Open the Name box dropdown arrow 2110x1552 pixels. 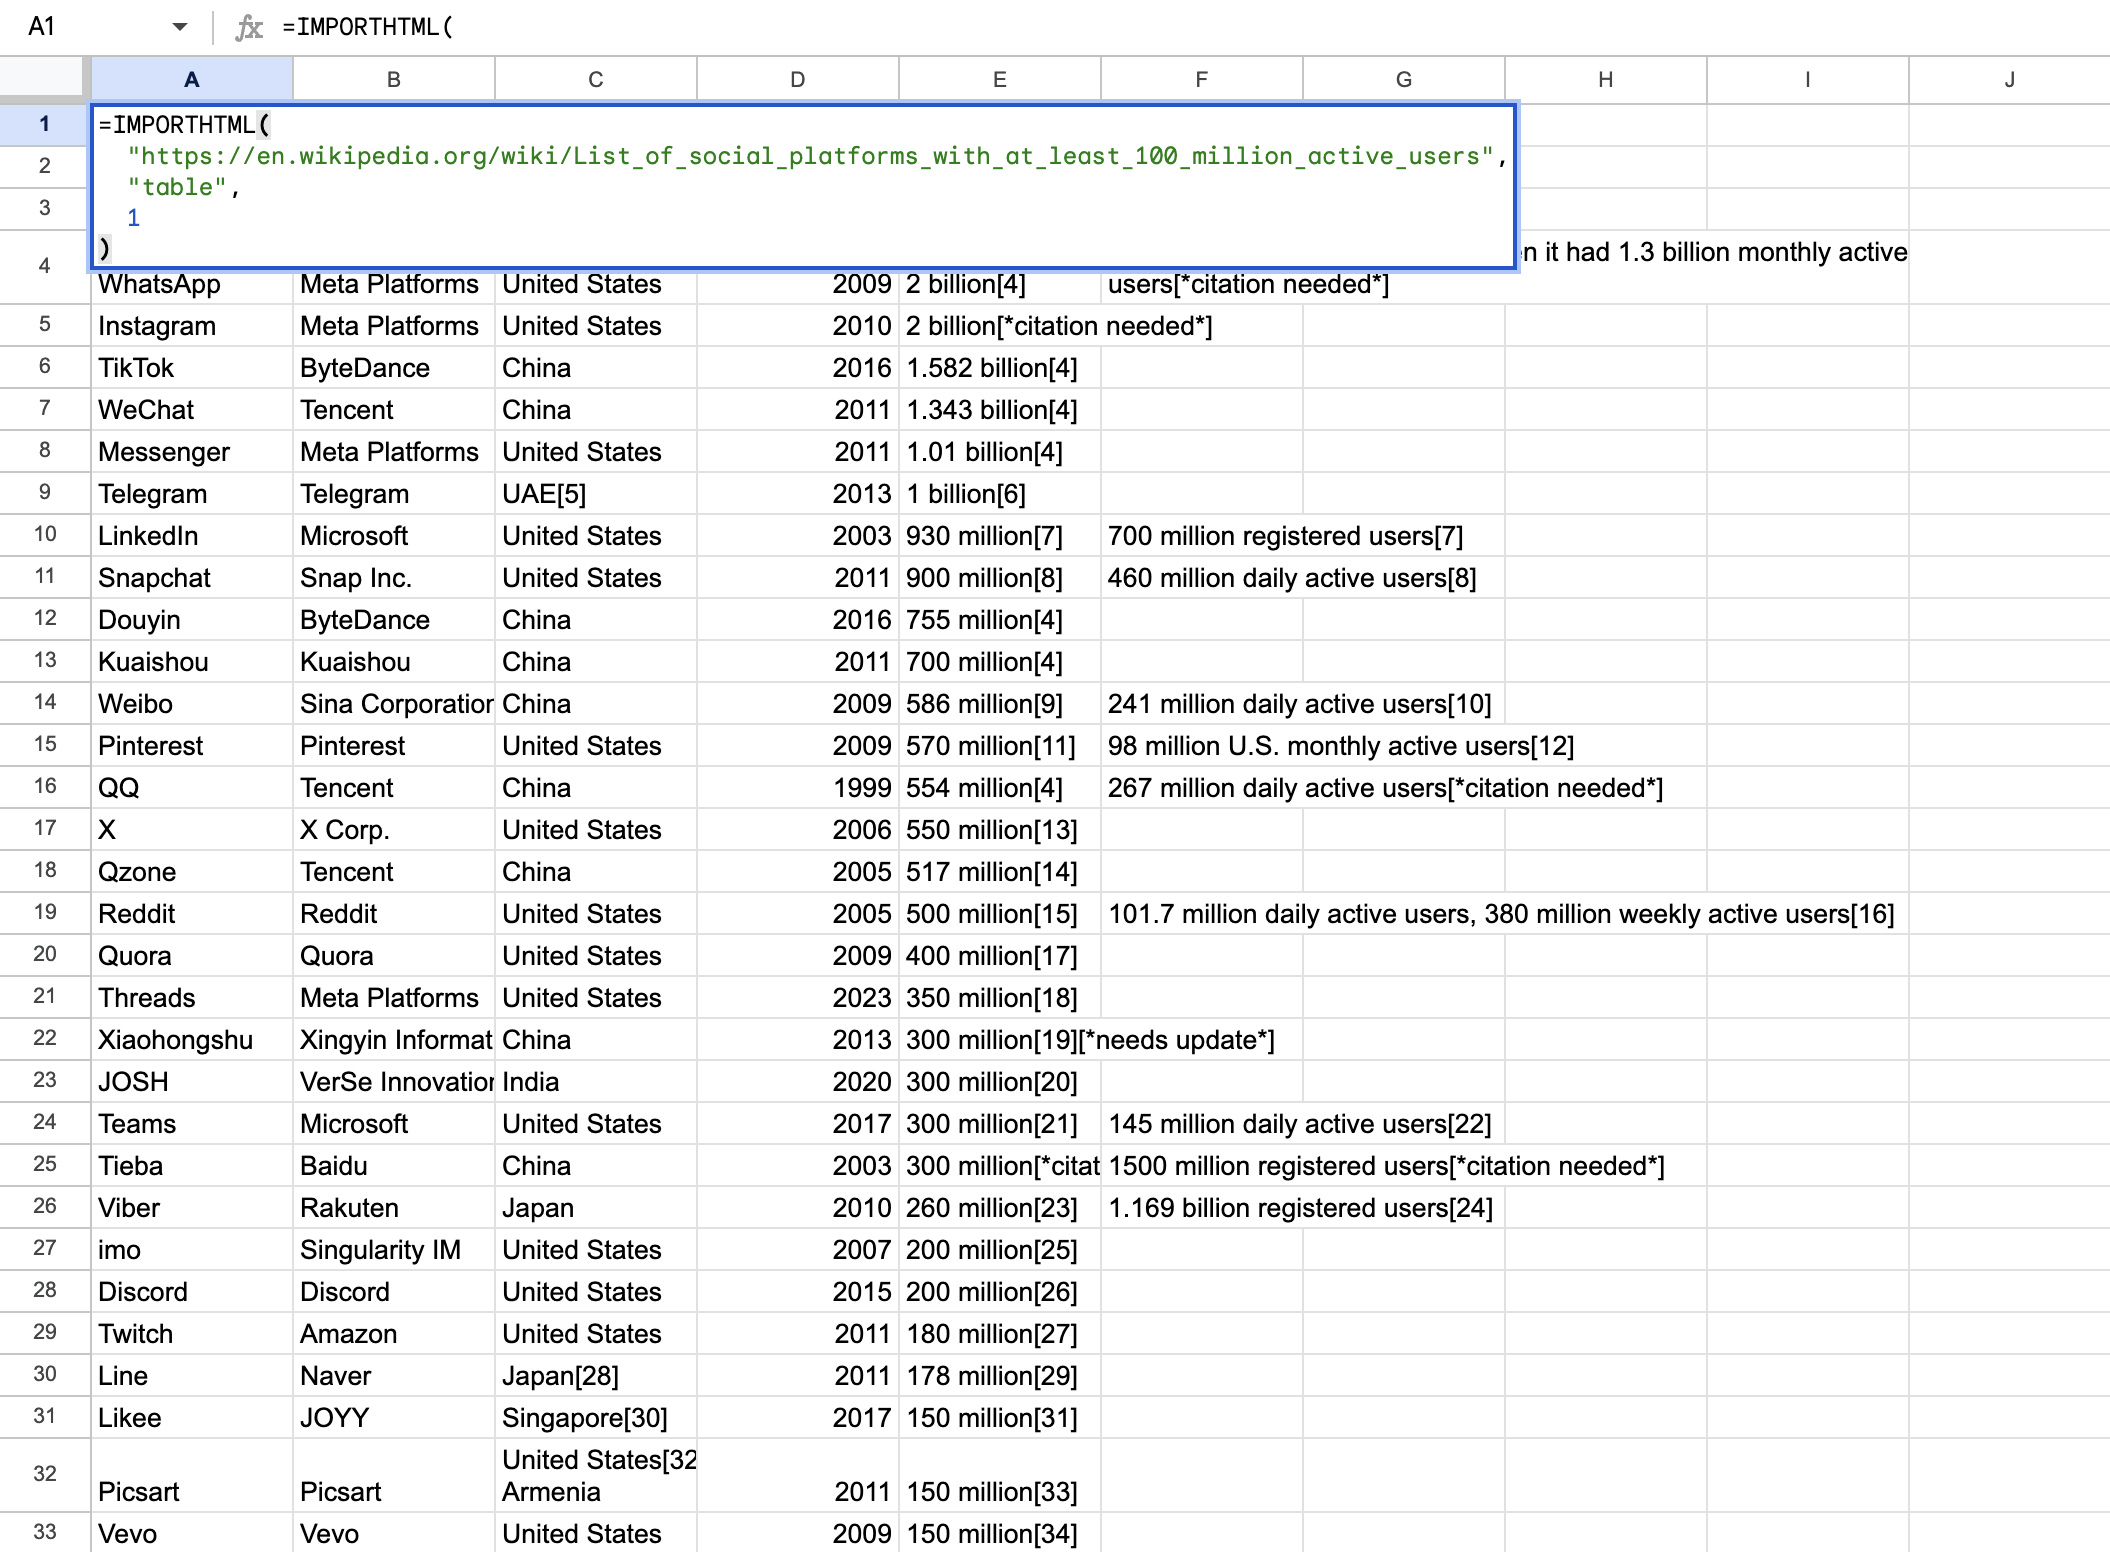tap(178, 27)
